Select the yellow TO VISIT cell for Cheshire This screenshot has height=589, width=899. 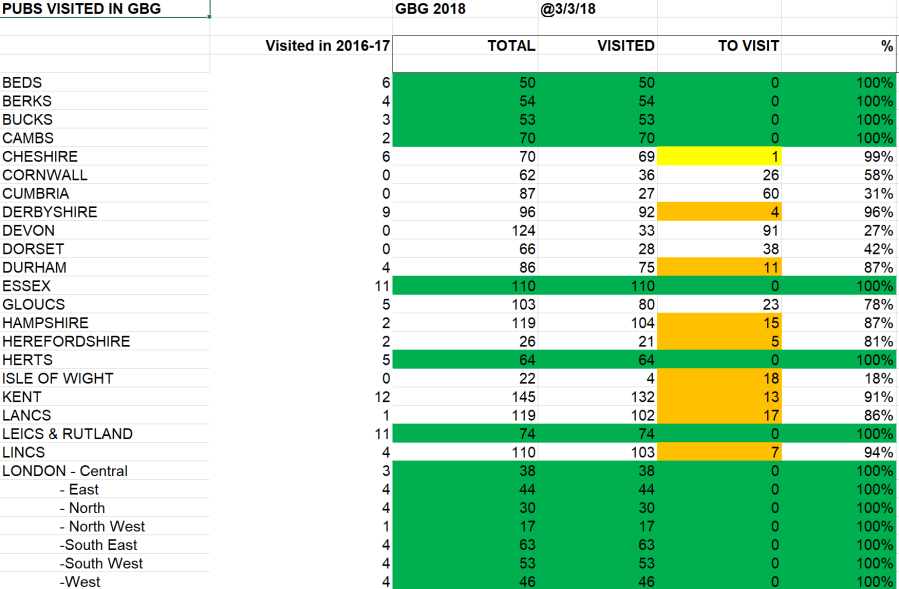pos(719,157)
